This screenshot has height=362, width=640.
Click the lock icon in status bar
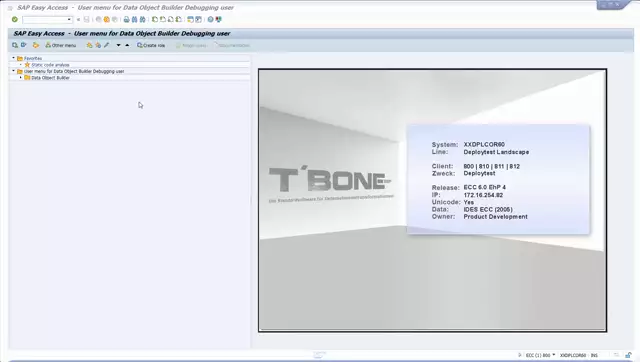pyautogui.click(x=628, y=355)
